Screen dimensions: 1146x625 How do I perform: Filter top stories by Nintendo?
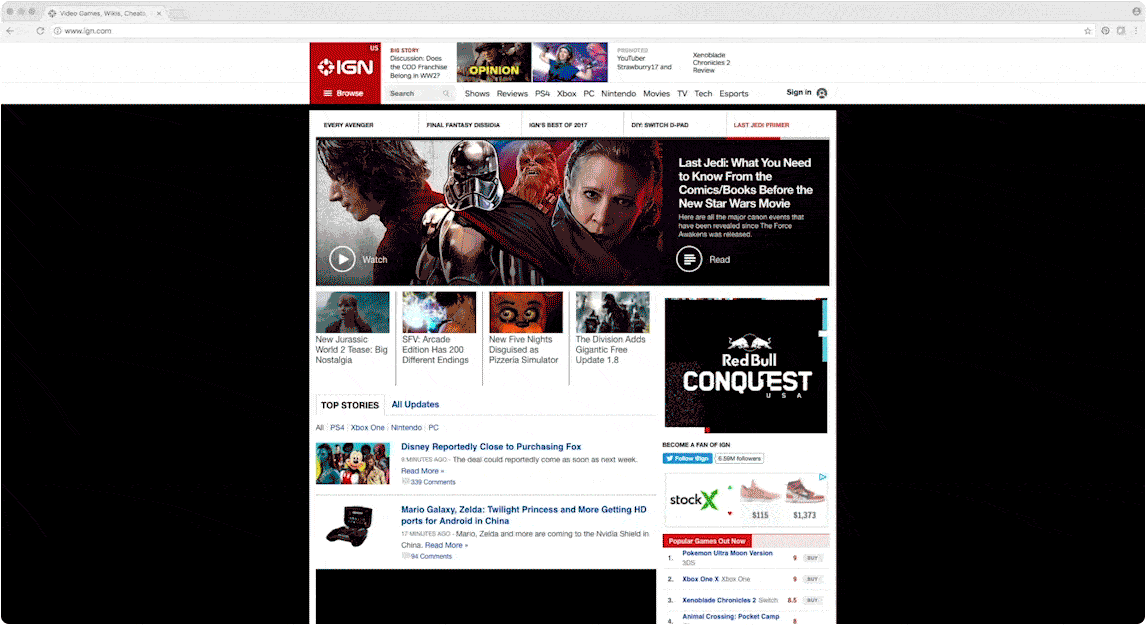point(406,428)
